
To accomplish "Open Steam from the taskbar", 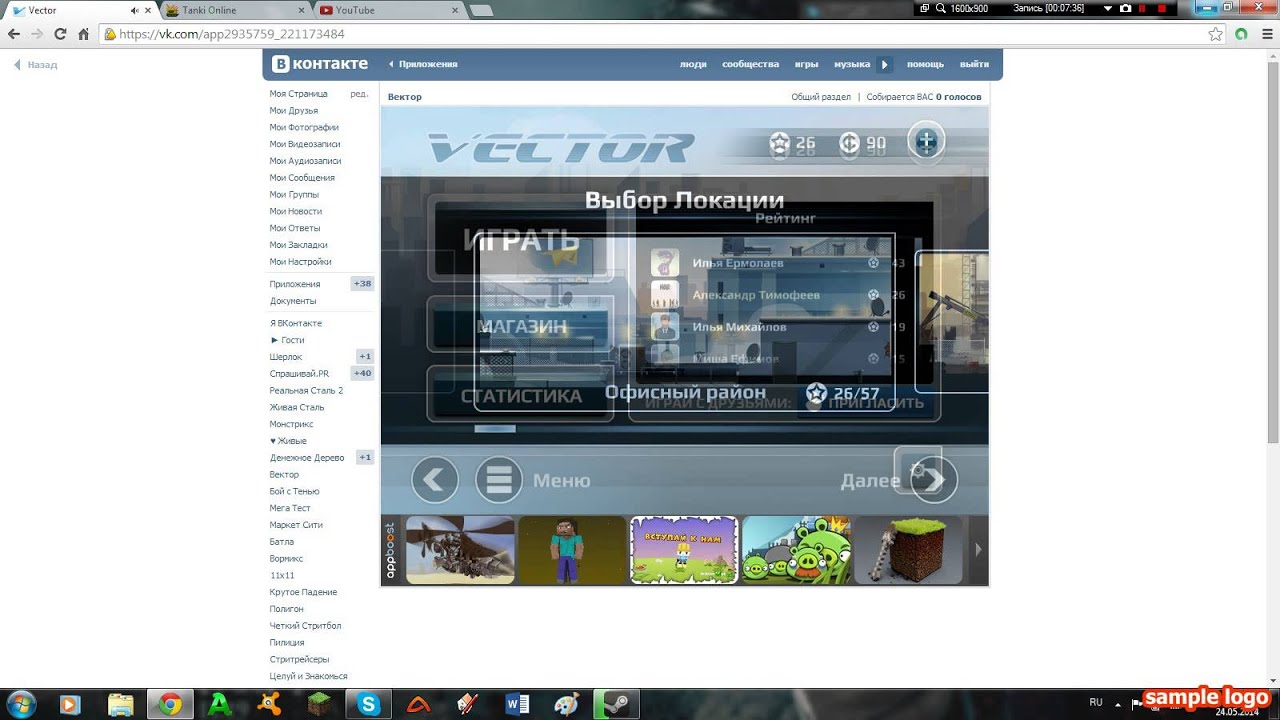I will pyautogui.click(x=615, y=704).
